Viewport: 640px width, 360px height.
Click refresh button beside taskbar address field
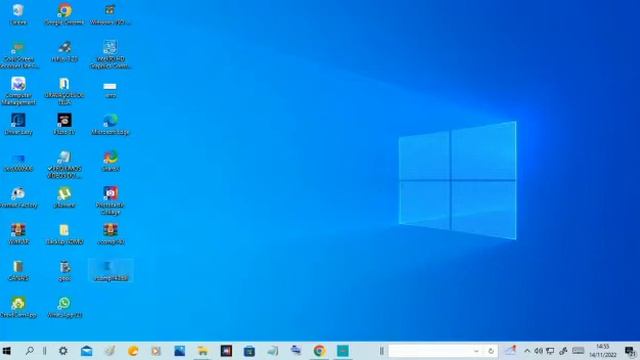click(x=491, y=351)
